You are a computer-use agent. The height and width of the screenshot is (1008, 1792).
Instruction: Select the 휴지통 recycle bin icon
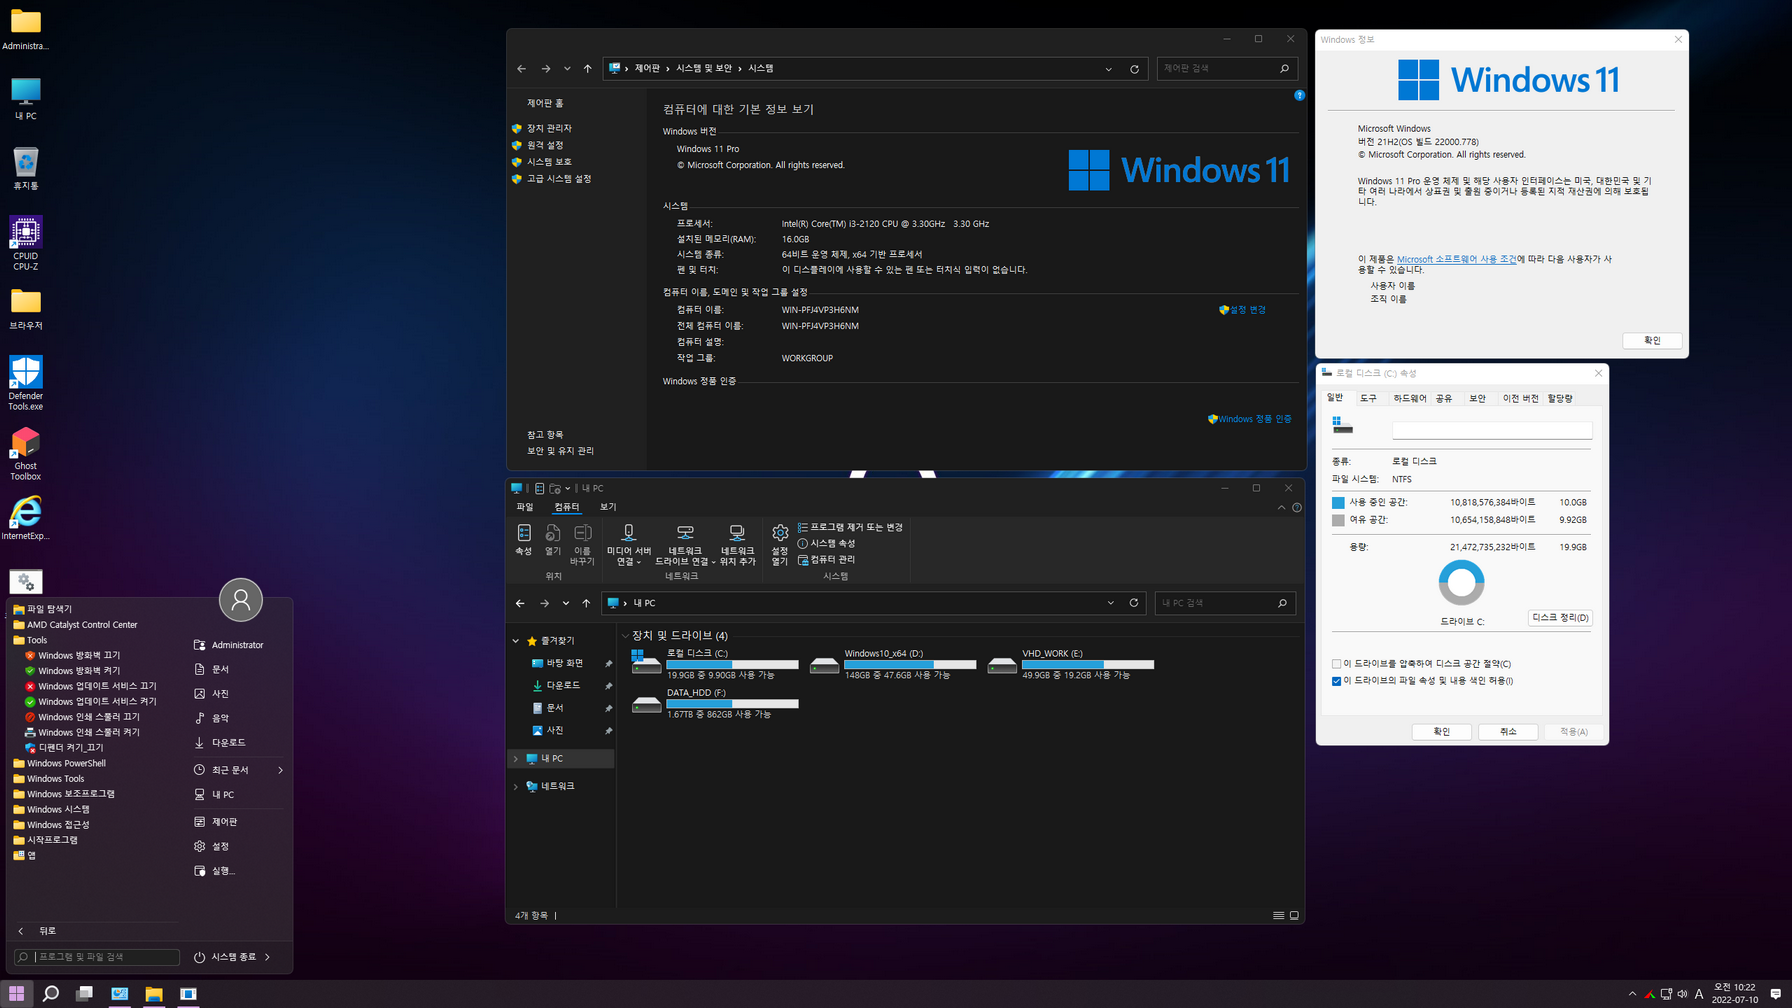click(25, 168)
